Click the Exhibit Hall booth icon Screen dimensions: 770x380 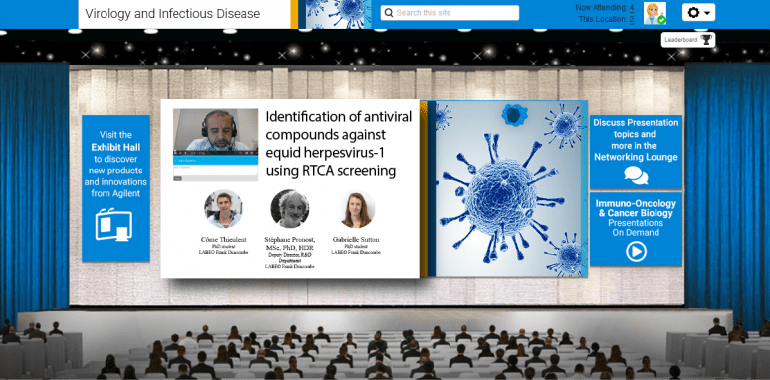(x=113, y=224)
